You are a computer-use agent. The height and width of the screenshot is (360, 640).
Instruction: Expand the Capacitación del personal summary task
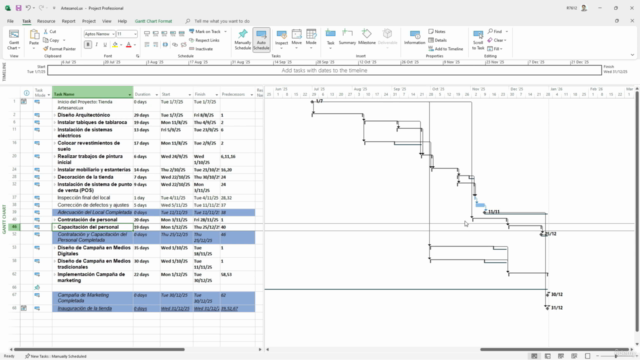click(55, 227)
